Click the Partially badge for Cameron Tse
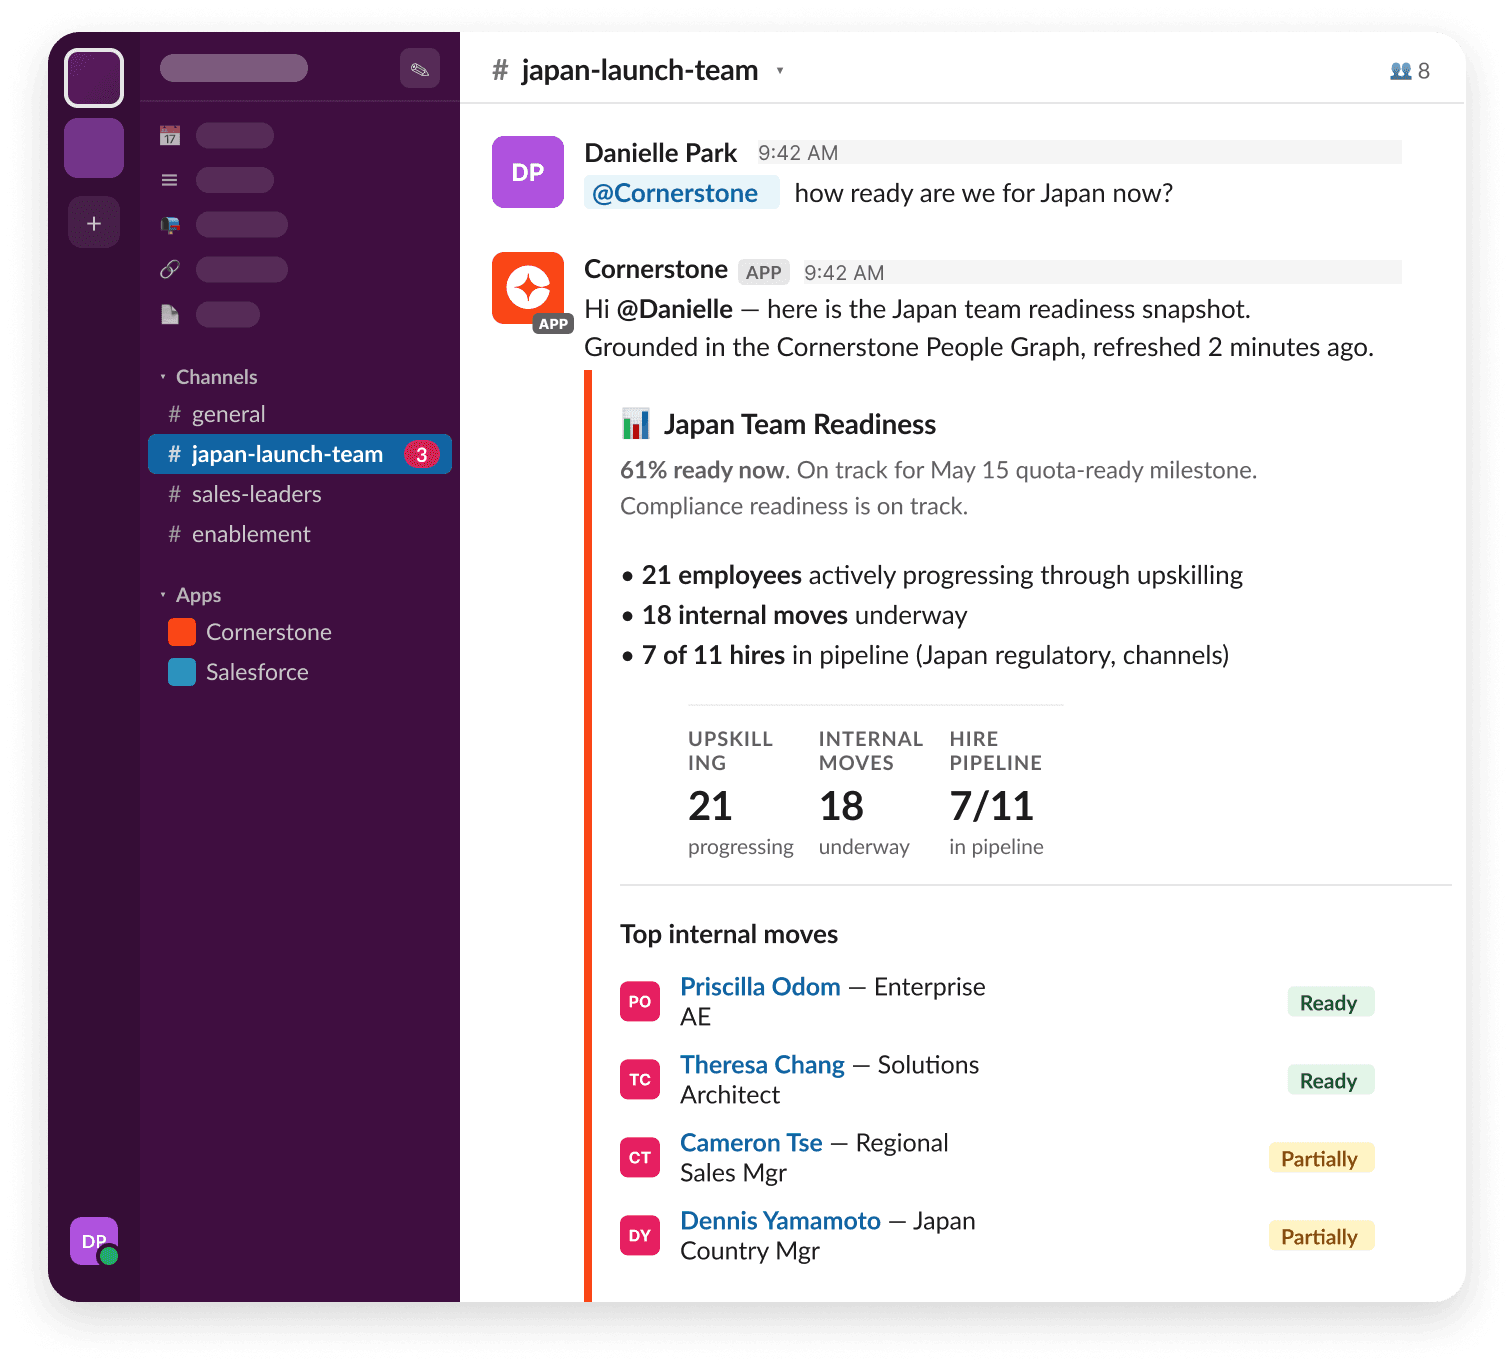1512x1366 pixels. click(1321, 1158)
